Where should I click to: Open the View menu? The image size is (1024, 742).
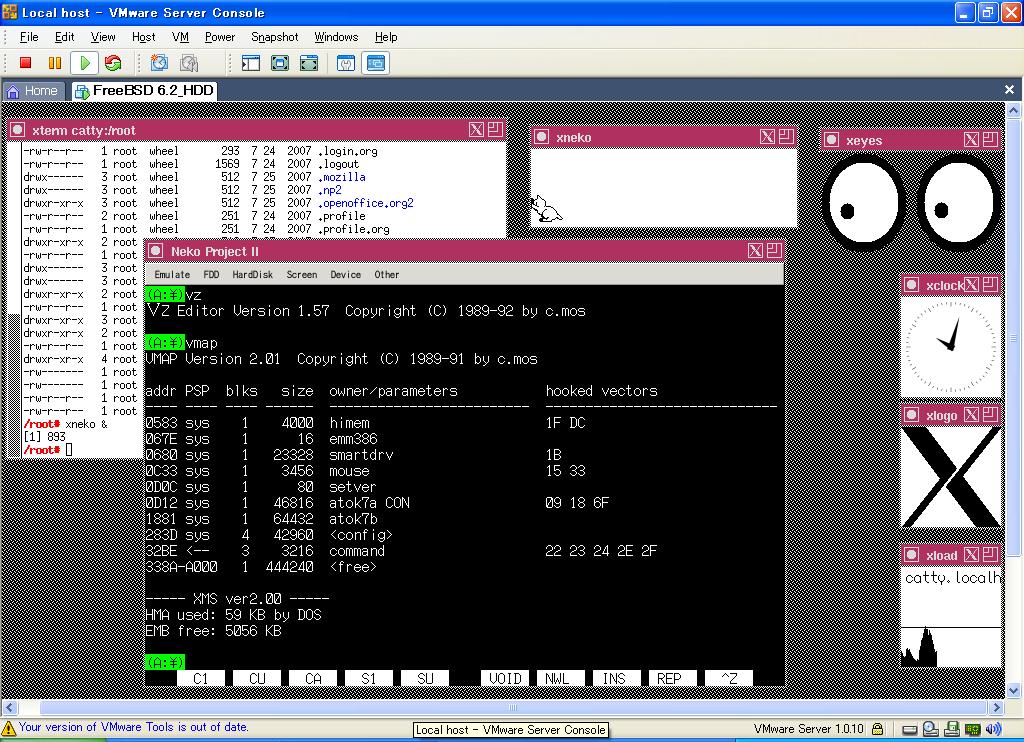[x=103, y=37]
